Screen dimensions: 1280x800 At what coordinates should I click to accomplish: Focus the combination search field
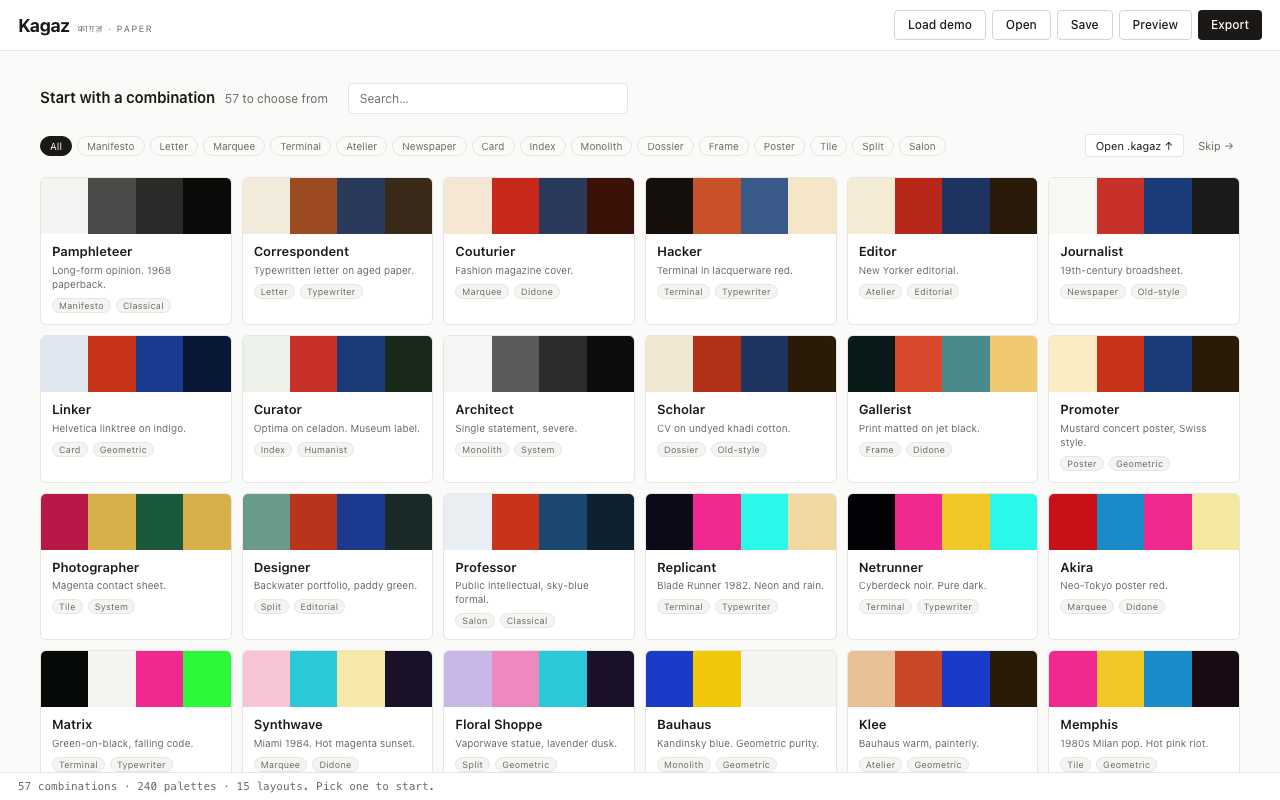487,99
